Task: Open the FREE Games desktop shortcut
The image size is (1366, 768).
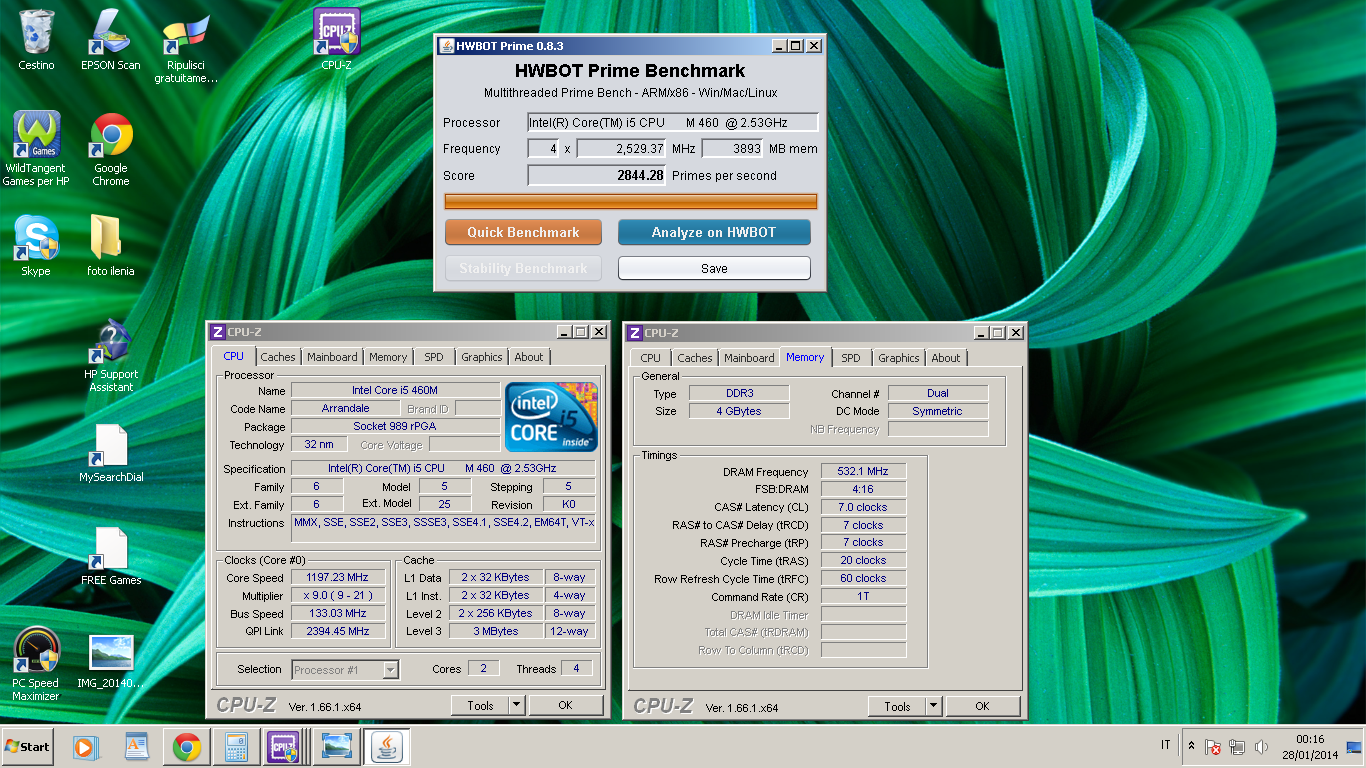Action: 111,556
